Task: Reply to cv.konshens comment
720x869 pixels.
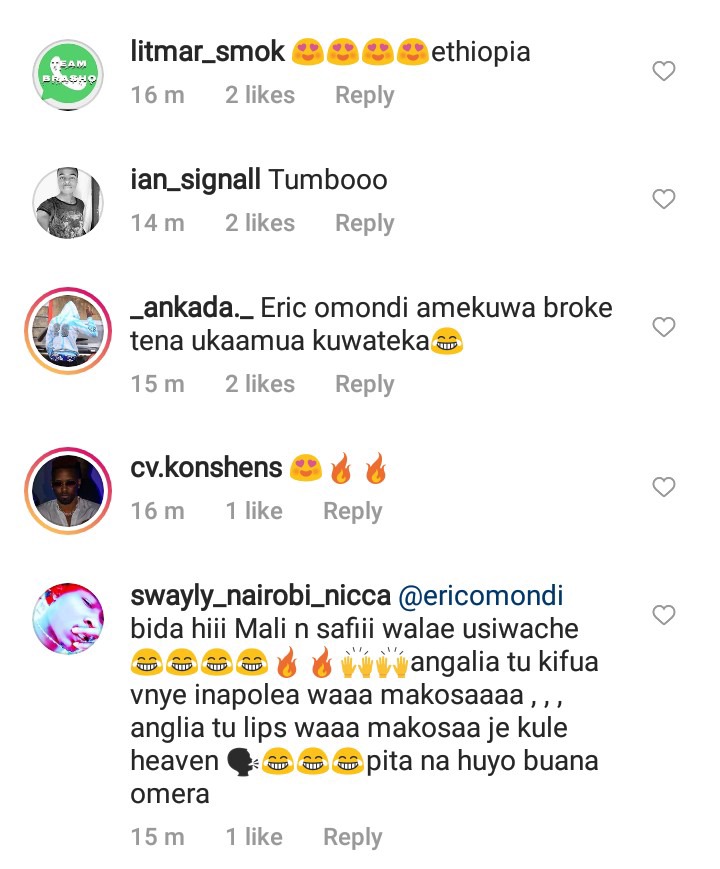Action: click(353, 511)
